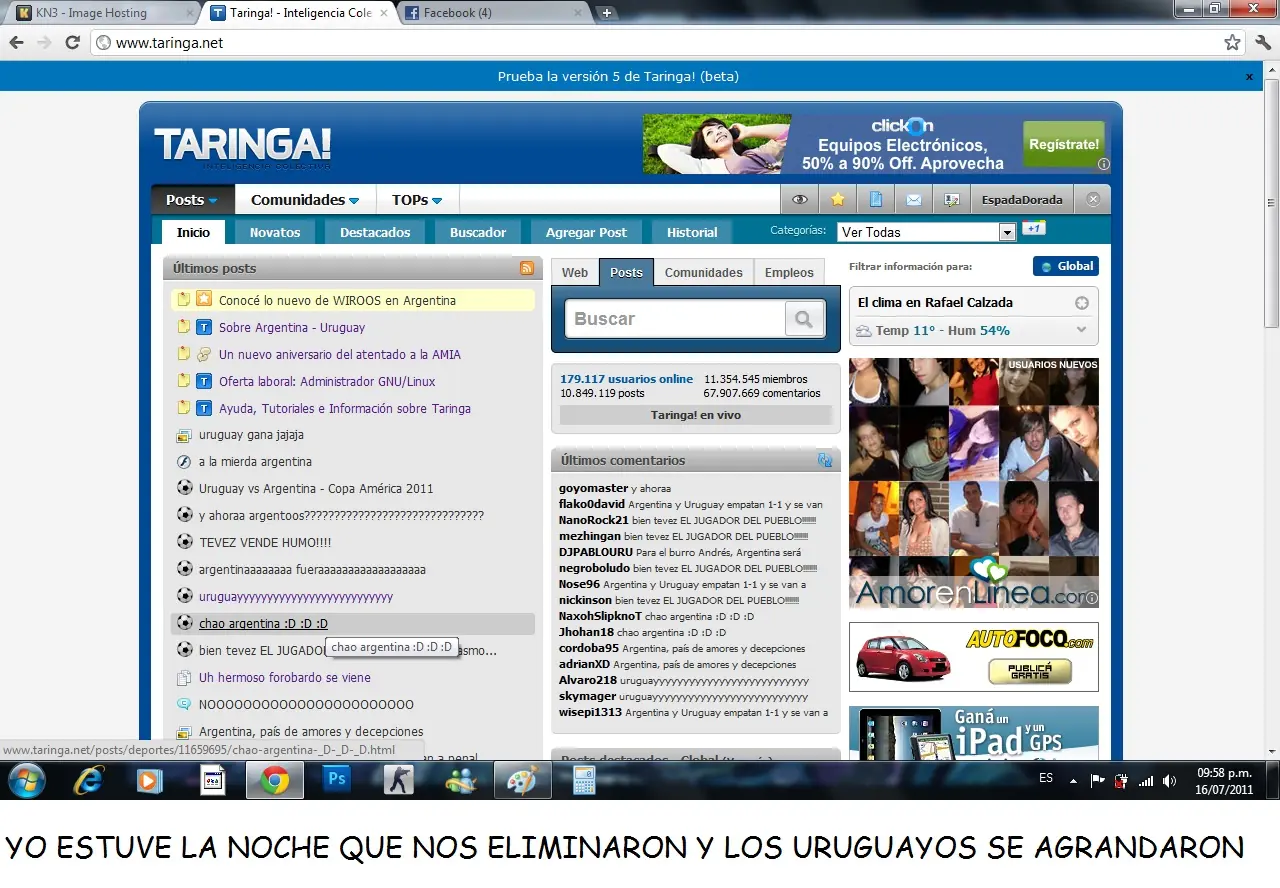
Task: Go back with the browser back arrow
Action: [x=16, y=42]
